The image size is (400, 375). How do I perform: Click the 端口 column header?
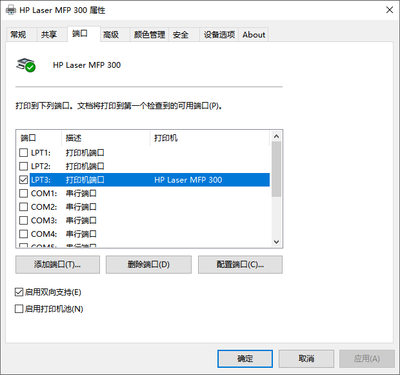click(x=39, y=138)
